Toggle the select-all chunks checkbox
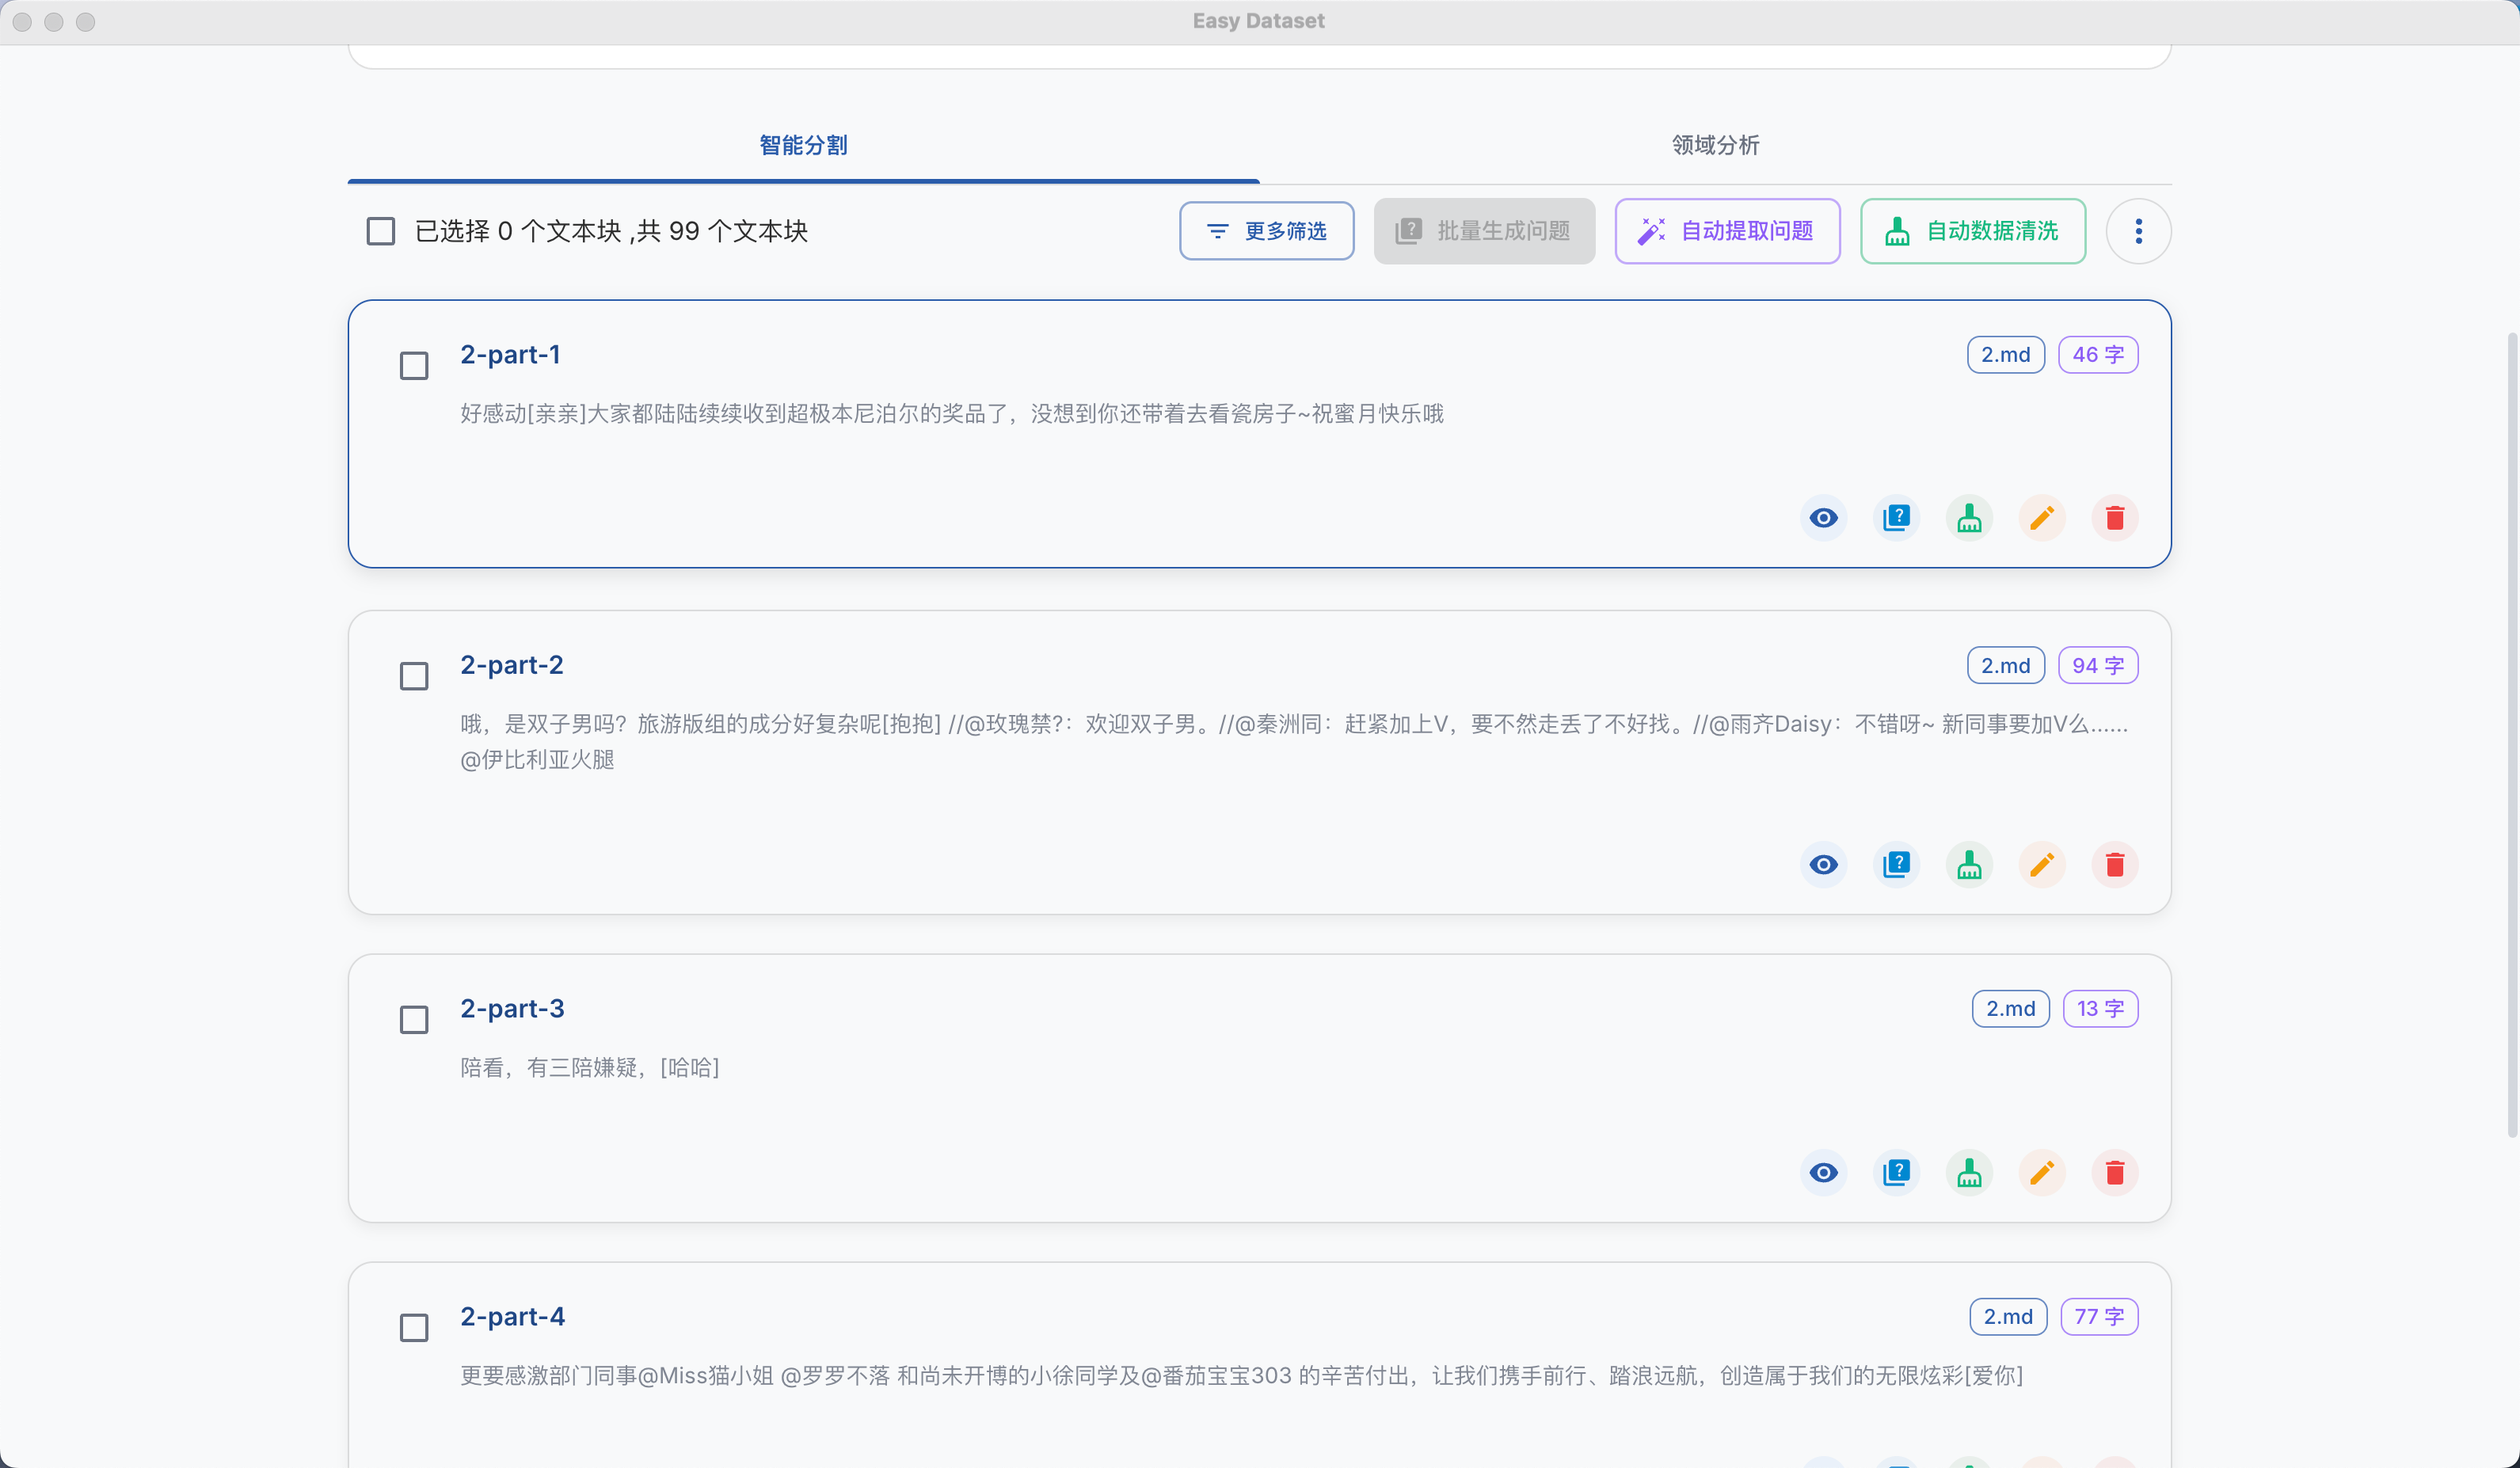Screen dimensions: 2520x1468 point(381,231)
